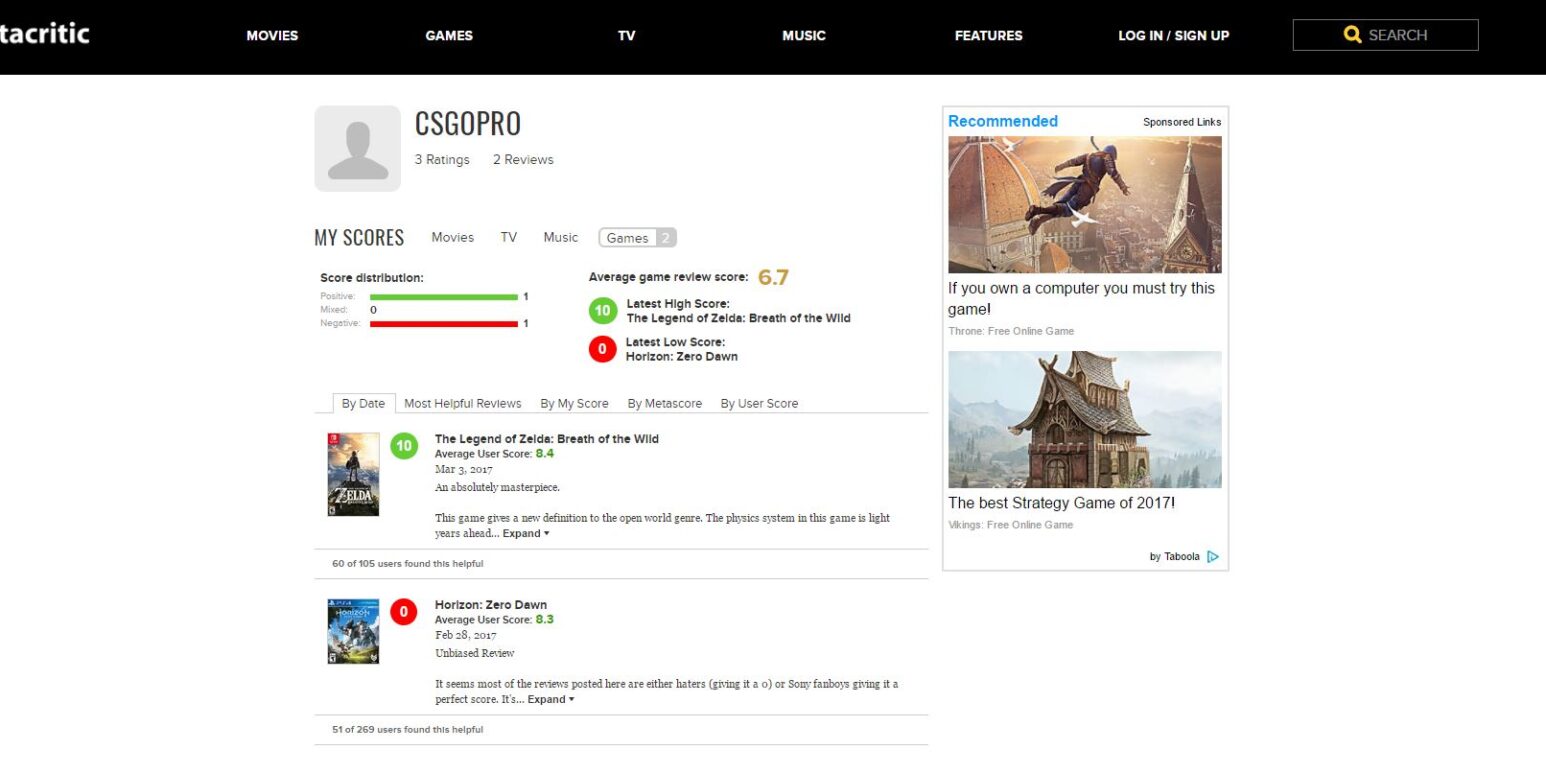Click the 2 Reviews text

tap(523, 160)
